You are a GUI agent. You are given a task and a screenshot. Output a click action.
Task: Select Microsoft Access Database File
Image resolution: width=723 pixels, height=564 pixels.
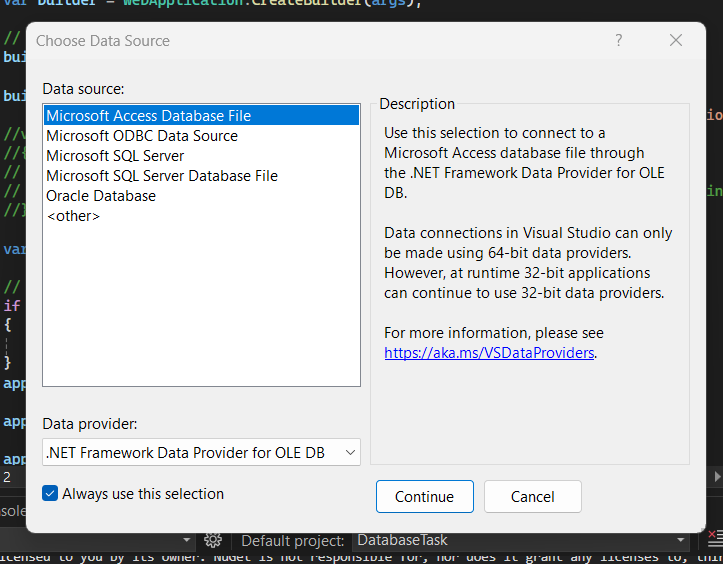(x=149, y=116)
